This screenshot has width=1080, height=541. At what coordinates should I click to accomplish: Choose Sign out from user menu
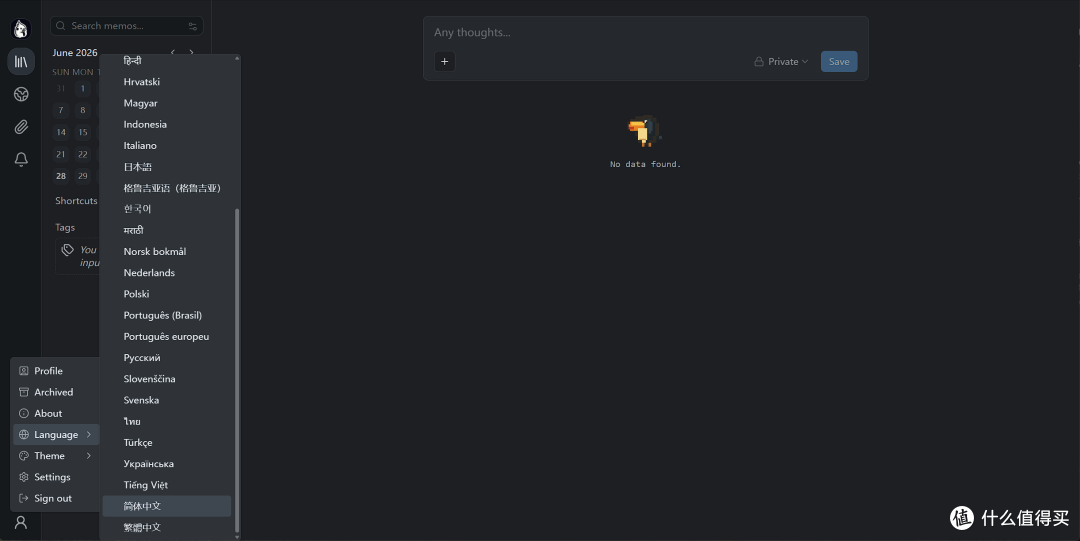[x=56, y=498]
